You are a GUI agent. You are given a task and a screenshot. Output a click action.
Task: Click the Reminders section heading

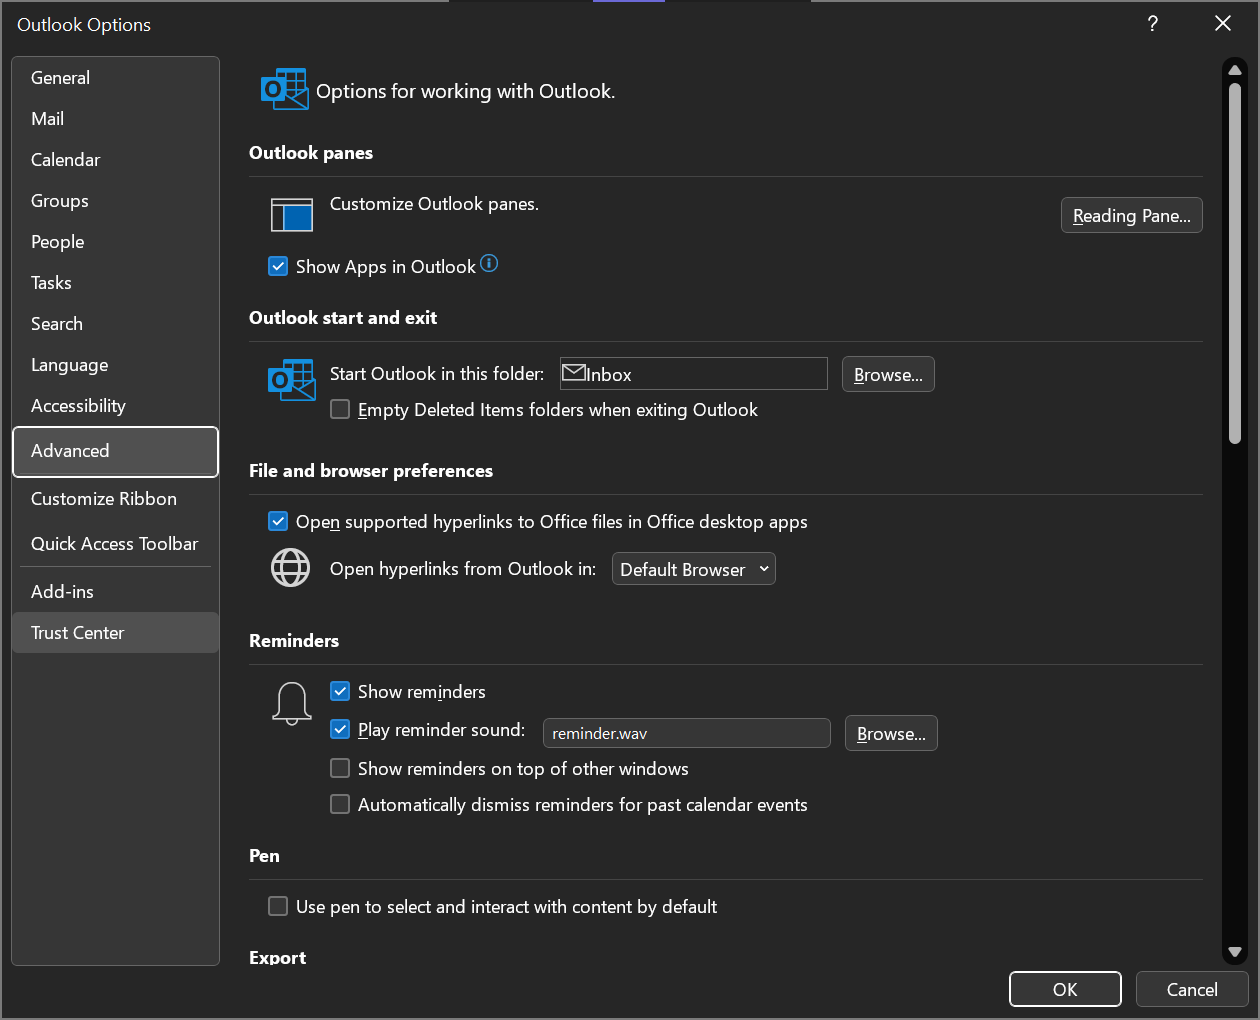[x=294, y=641]
